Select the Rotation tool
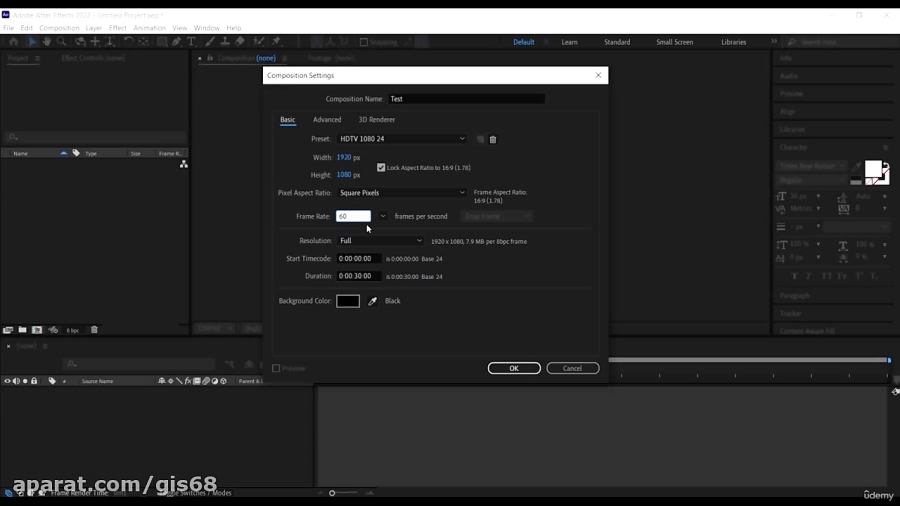The image size is (900, 506). (128, 41)
